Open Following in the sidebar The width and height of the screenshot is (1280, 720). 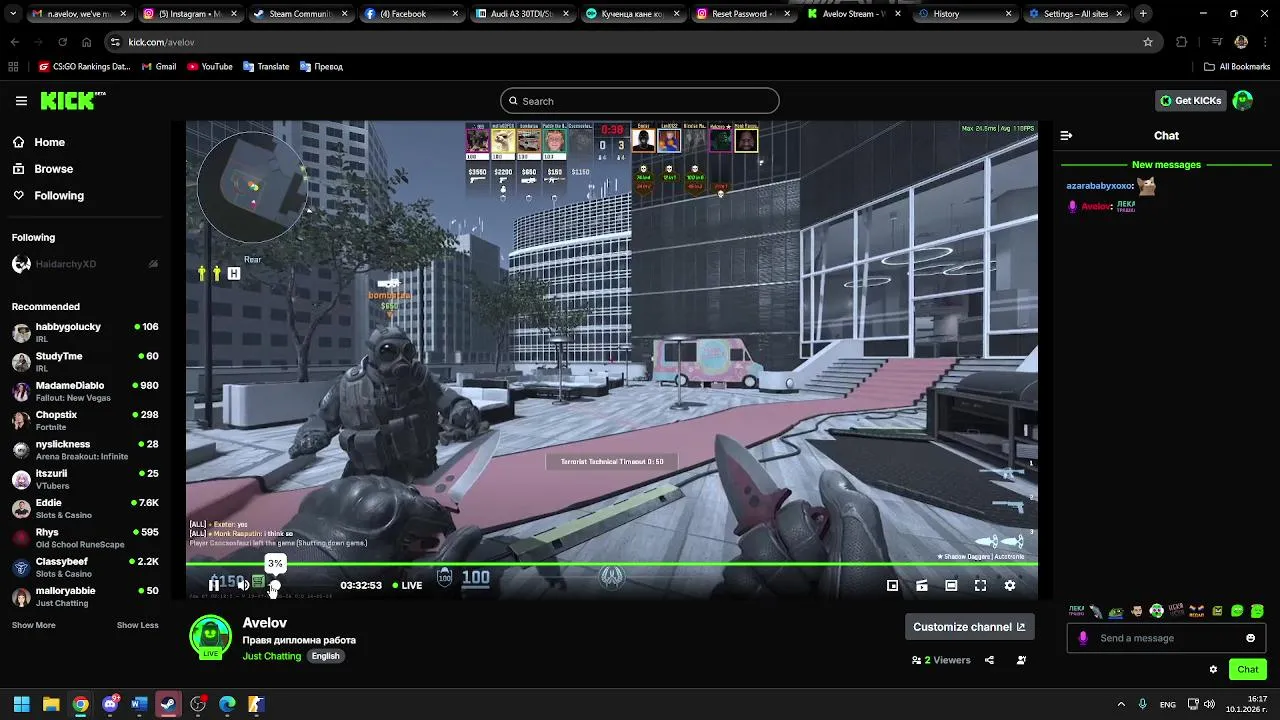point(59,196)
